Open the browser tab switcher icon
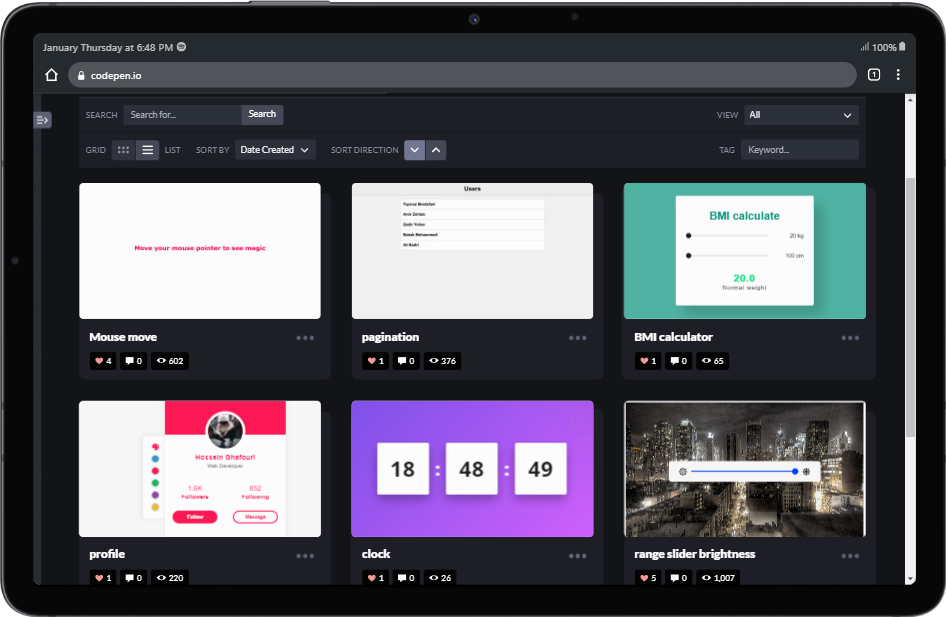The image size is (946, 617). coord(873,75)
